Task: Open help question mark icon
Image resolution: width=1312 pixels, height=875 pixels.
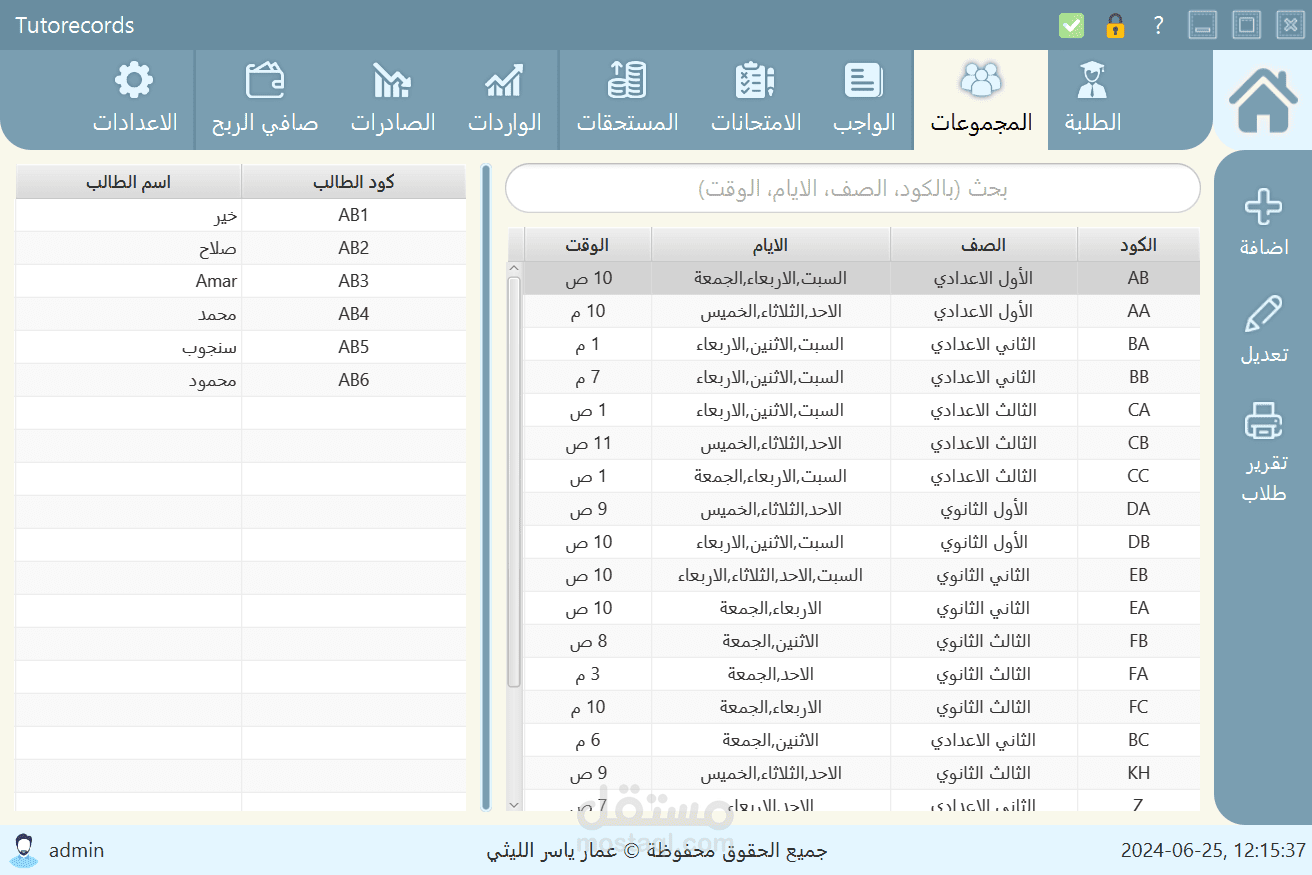Action: pyautogui.click(x=1158, y=25)
